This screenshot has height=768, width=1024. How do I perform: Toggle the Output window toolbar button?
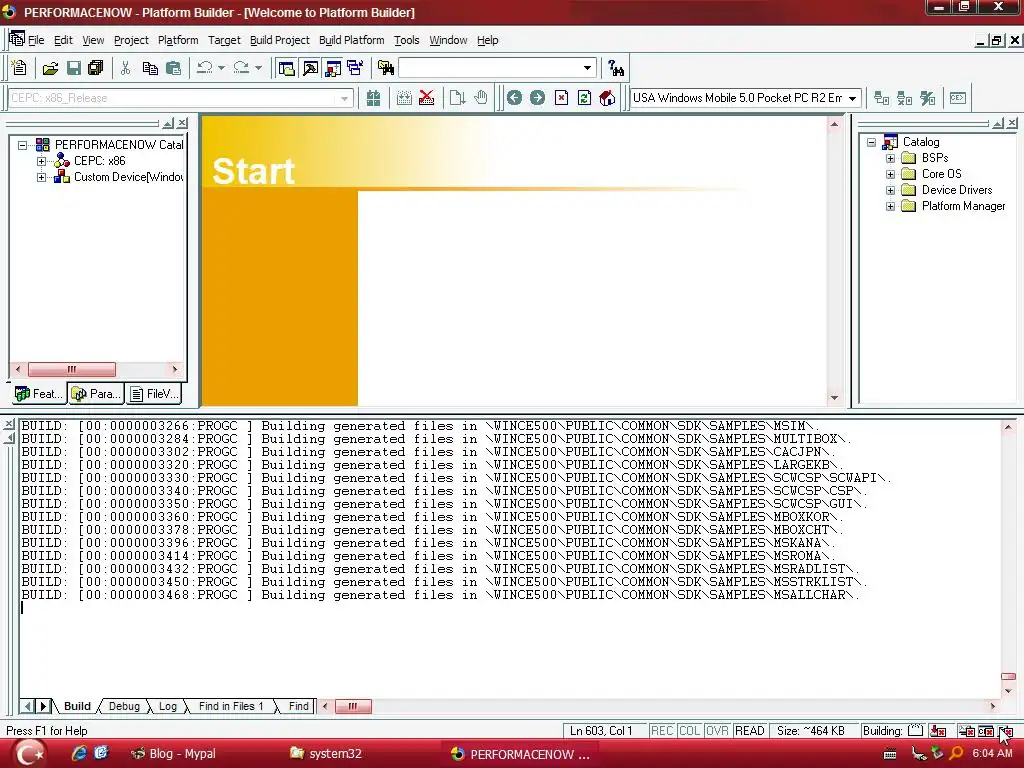click(310, 68)
